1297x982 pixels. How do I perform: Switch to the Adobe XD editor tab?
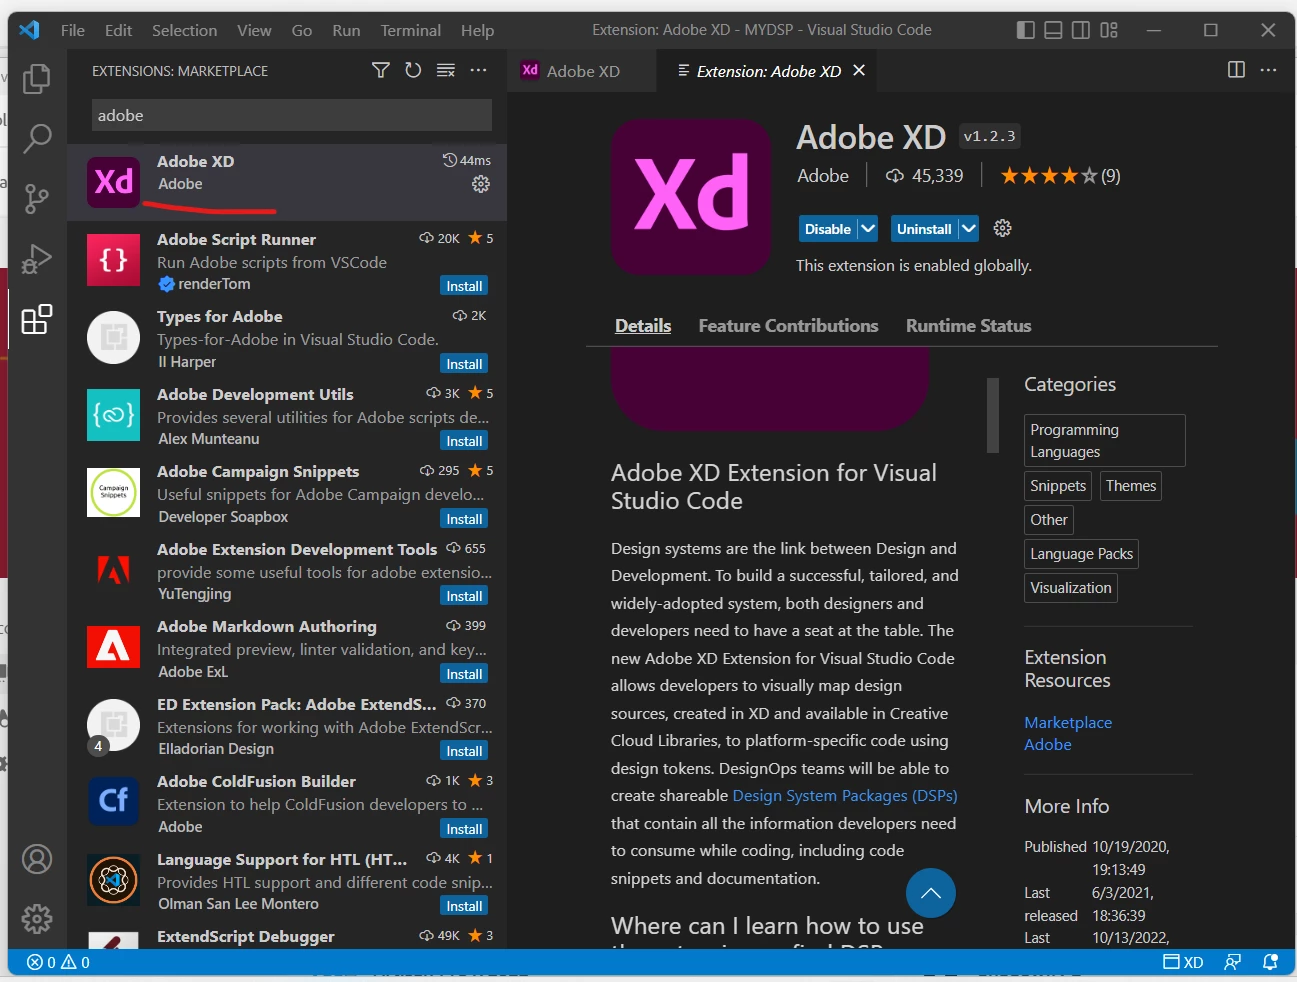pos(582,70)
